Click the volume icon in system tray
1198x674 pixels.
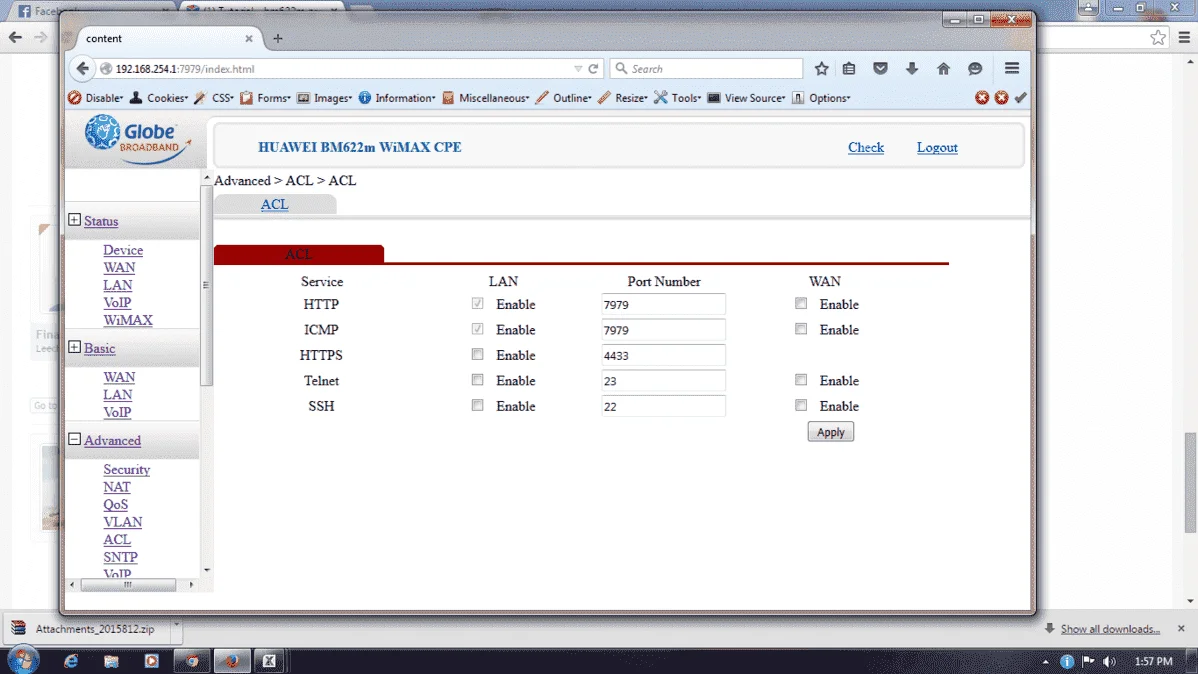pyautogui.click(x=1109, y=662)
